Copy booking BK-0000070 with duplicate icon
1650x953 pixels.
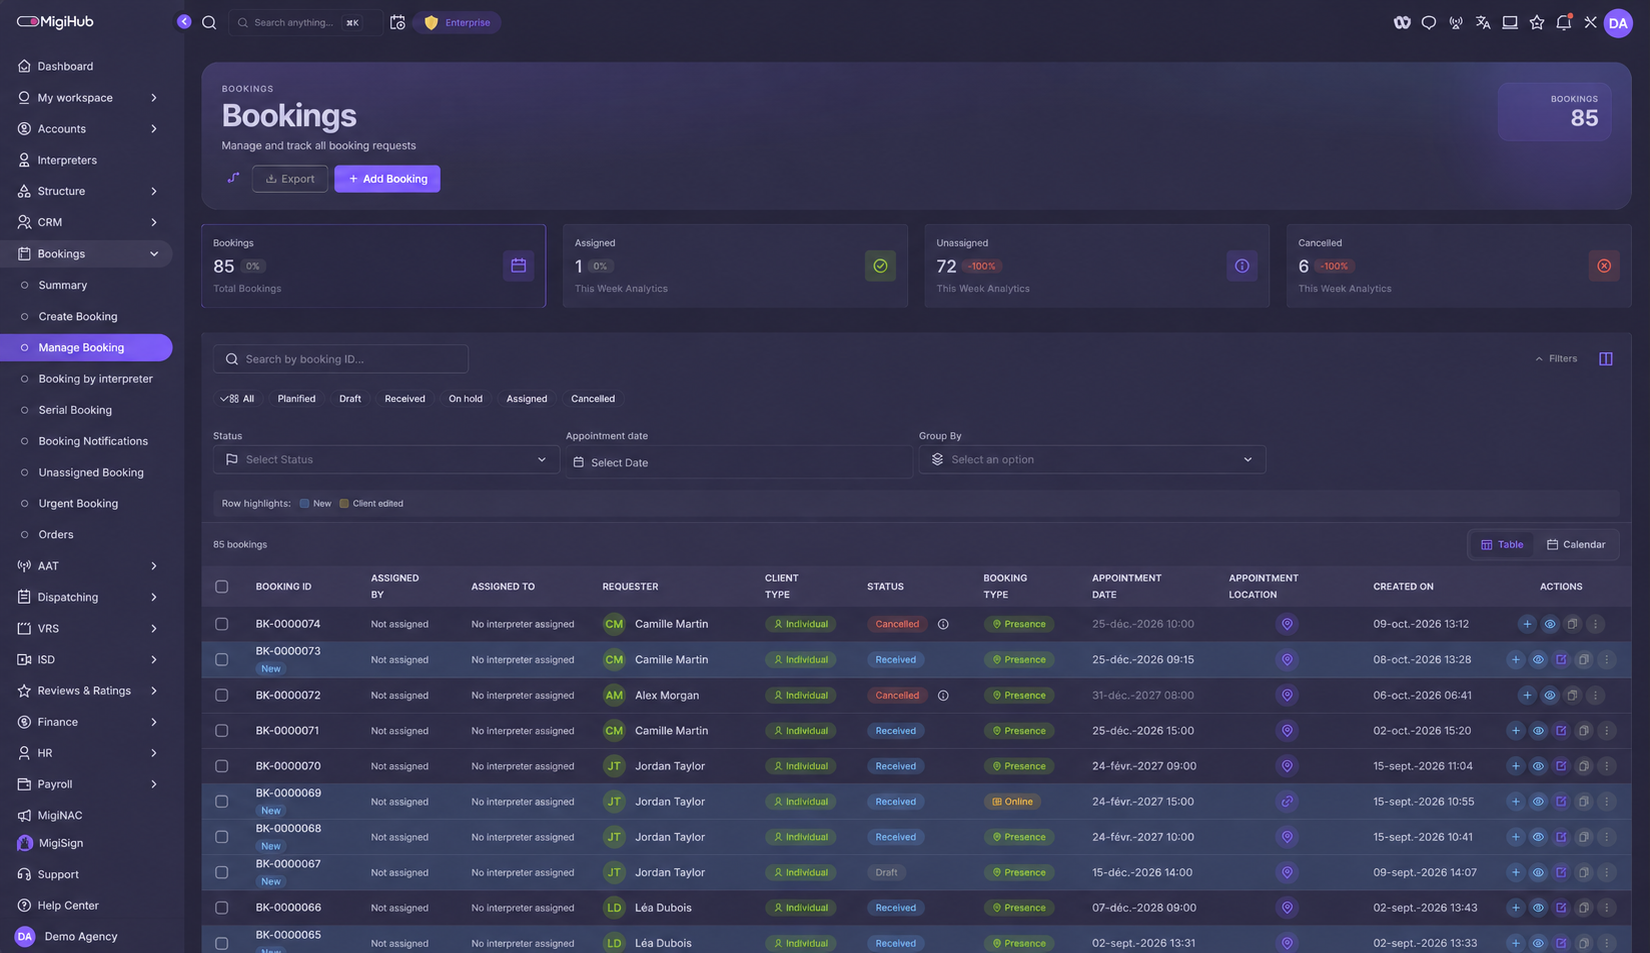[1584, 766]
